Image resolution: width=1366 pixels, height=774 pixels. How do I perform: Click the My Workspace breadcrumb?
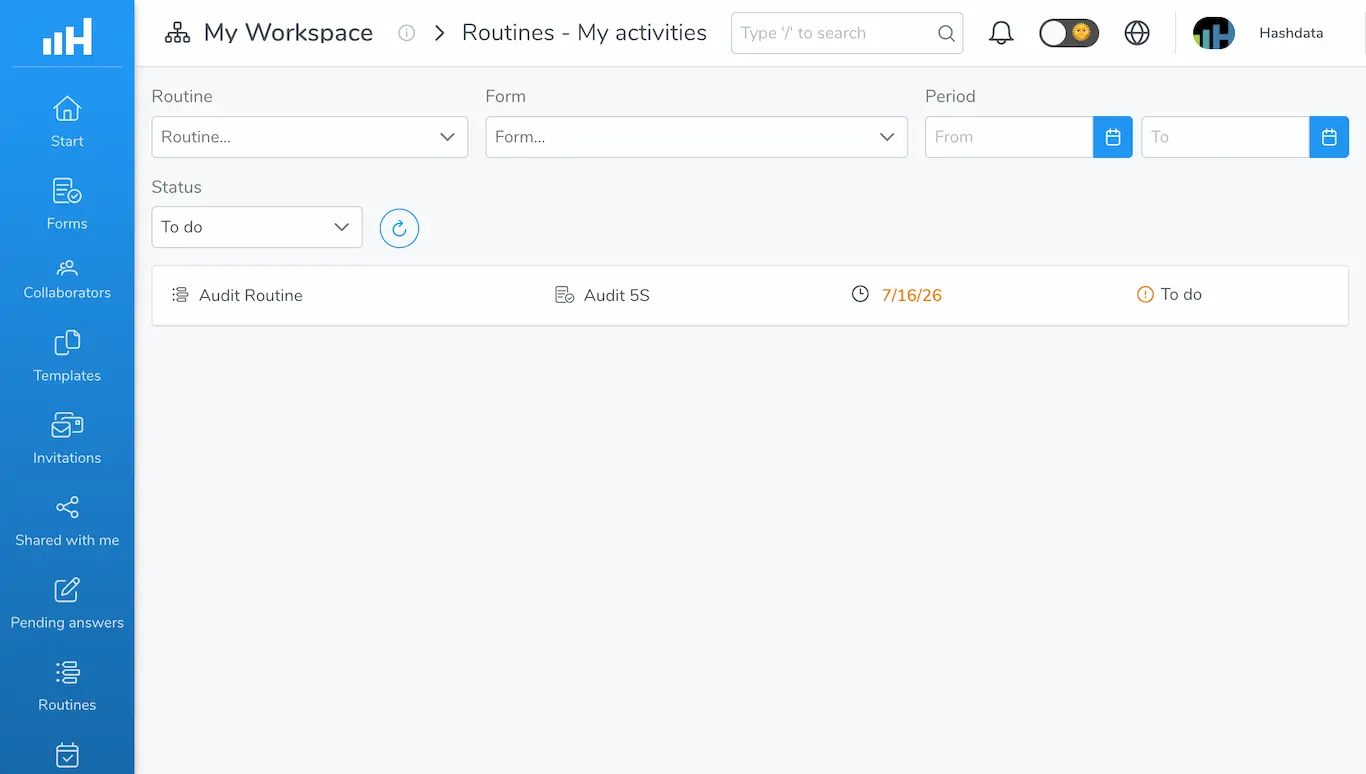(288, 33)
